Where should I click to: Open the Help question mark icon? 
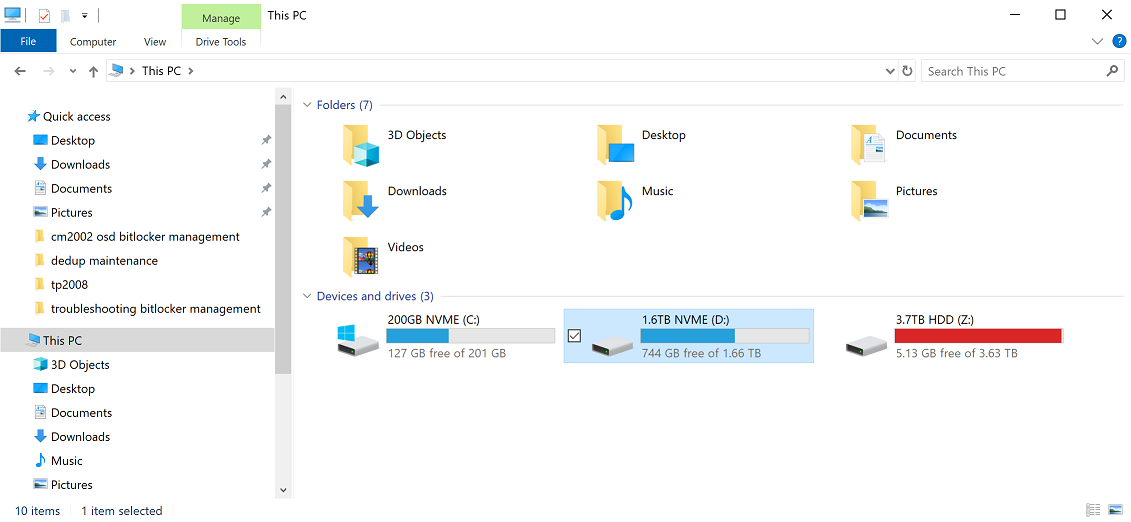pos(1119,41)
